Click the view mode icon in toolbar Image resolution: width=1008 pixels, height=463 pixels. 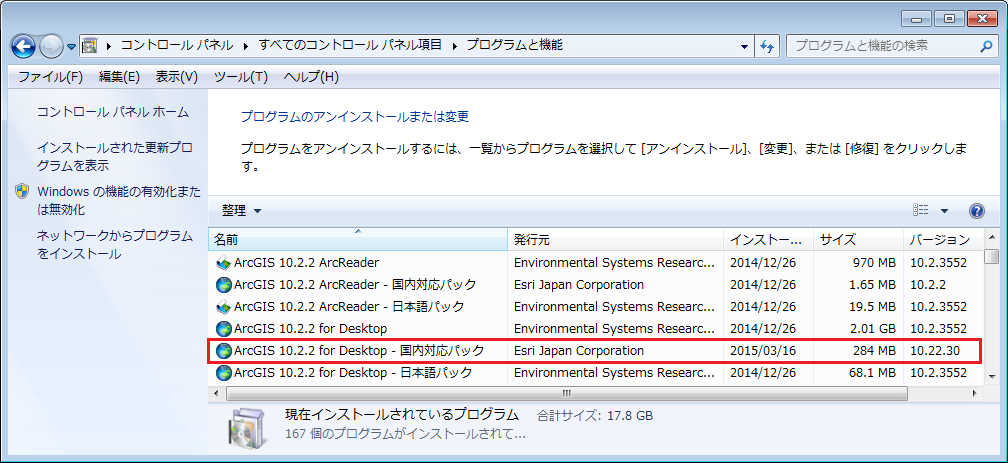(x=921, y=210)
